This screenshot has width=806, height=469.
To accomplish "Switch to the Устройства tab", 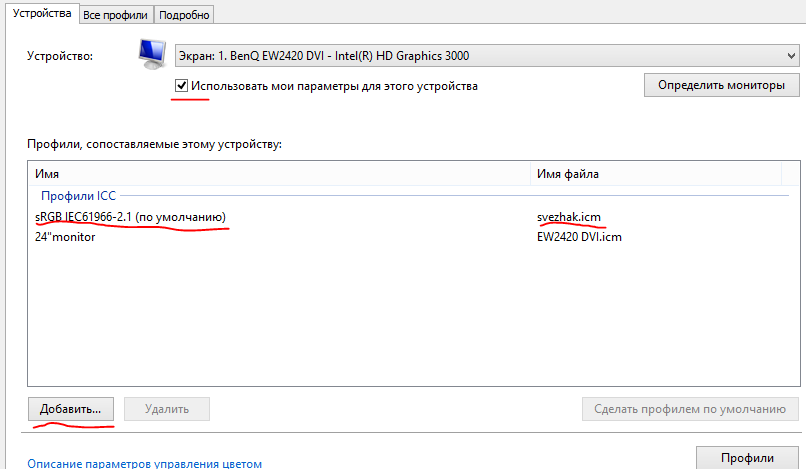I will point(39,14).
